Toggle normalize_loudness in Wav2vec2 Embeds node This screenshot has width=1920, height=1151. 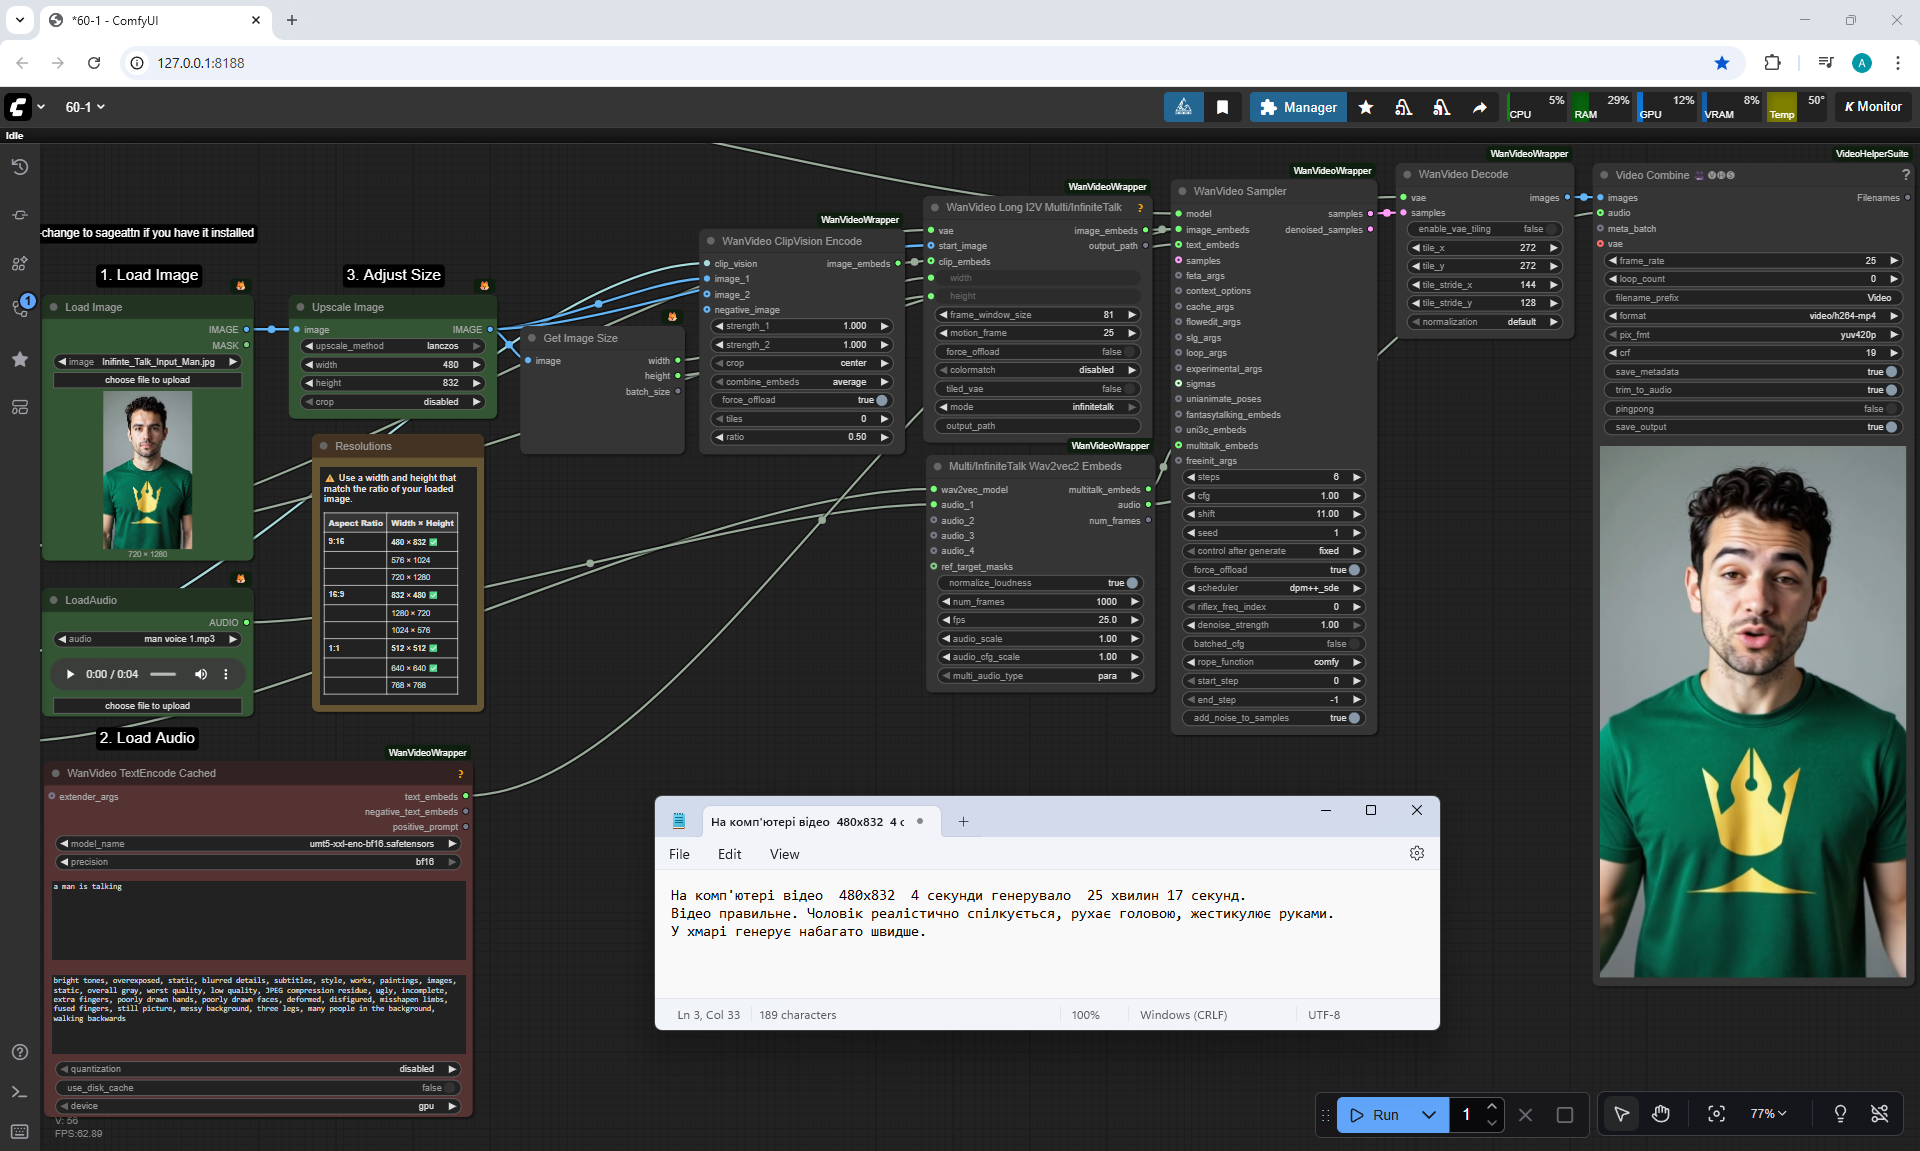pyautogui.click(x=1132, y=583)
